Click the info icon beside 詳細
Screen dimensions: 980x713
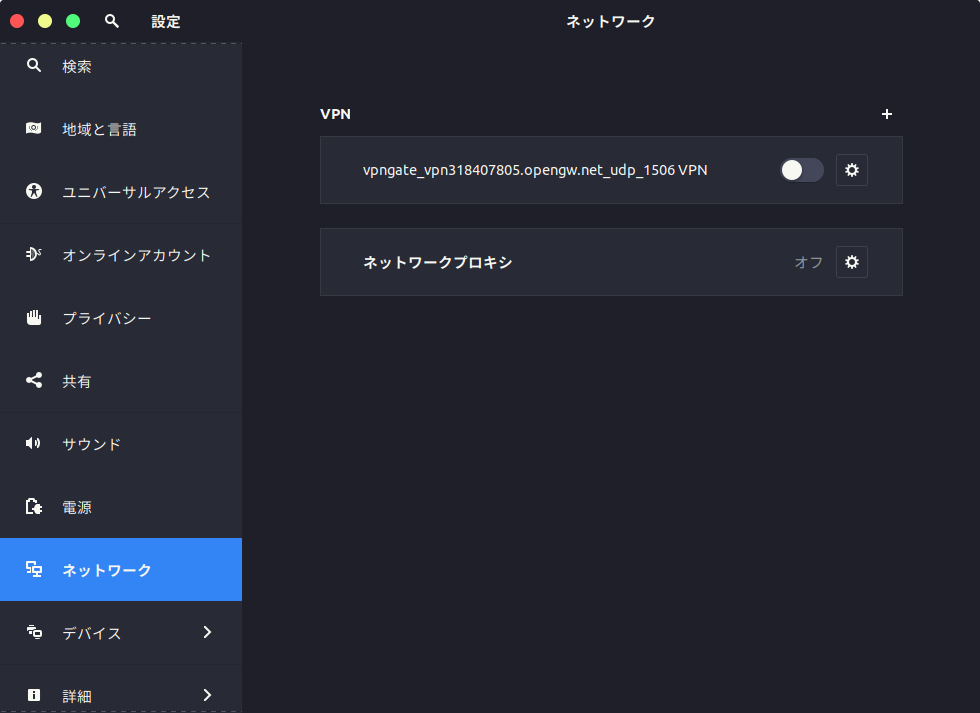(x=34, y=695)
